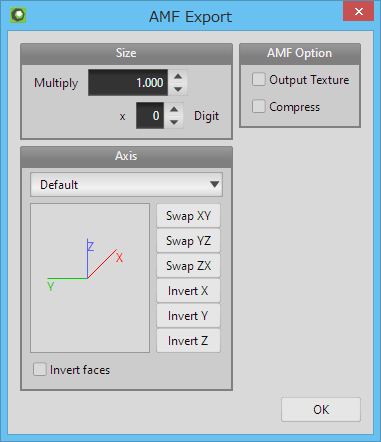This screenshot has width=381, height=442.
Task: Click the Invert X button
Action: [188, 291]
